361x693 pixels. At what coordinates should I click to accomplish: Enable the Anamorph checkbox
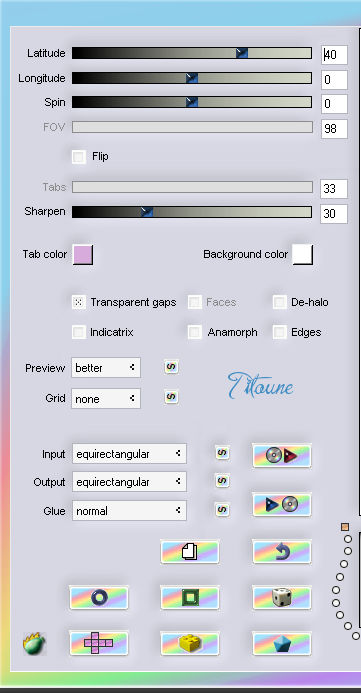(195, 332)
